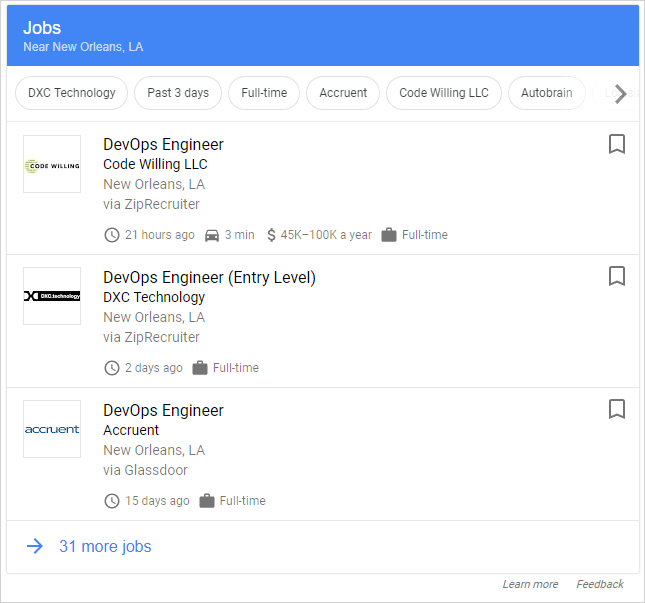This screenshot has width=645, height=603.
Task: Show more filter chips with right chevron
Action: [620, 94]
